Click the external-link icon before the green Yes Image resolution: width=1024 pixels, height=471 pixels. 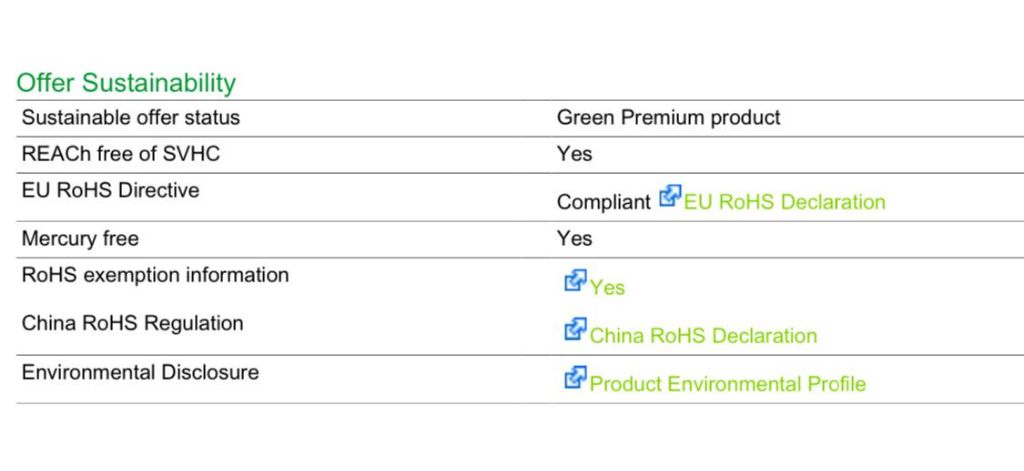(x=575, y=282)
